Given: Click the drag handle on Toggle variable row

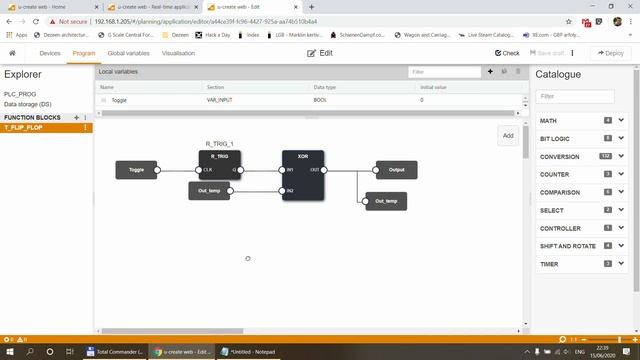Looking at the screenshot, I should [103, 100].
